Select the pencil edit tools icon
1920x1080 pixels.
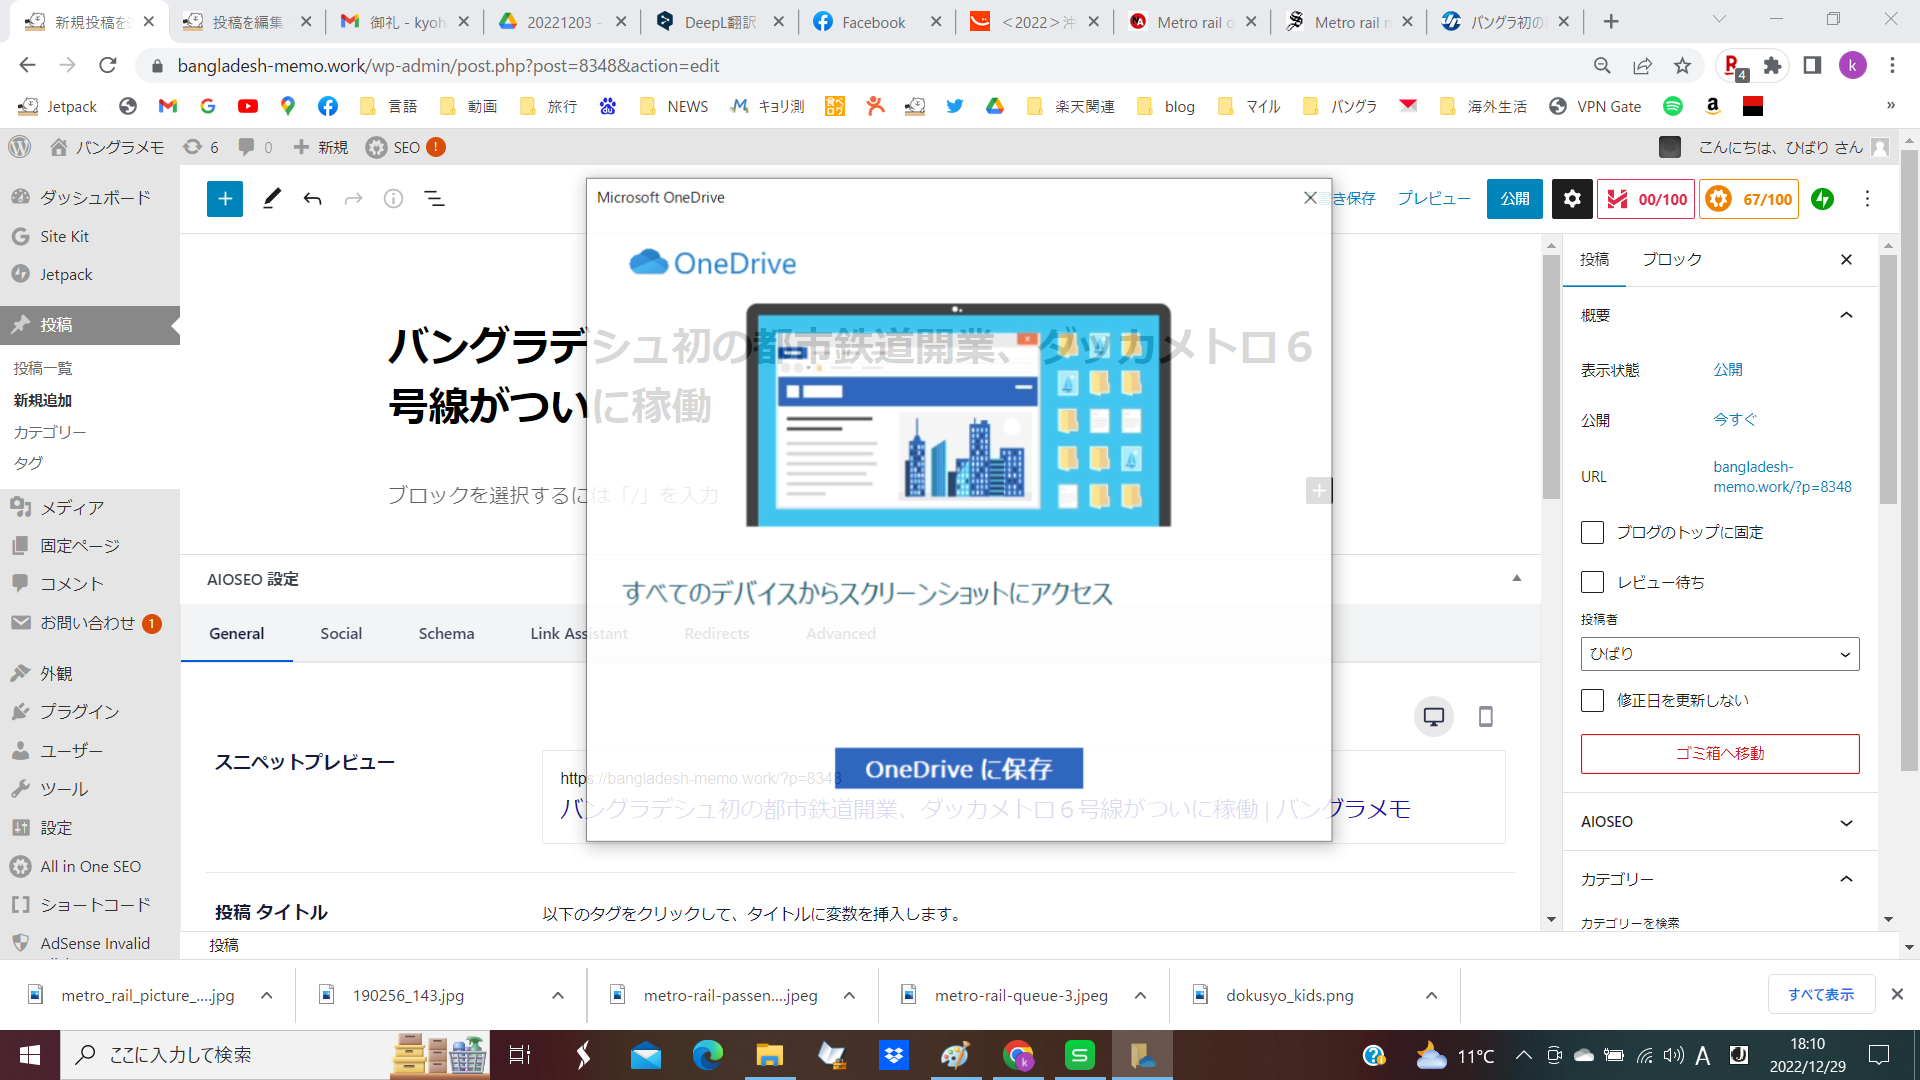pyautogui.click(x=271, y=199)
